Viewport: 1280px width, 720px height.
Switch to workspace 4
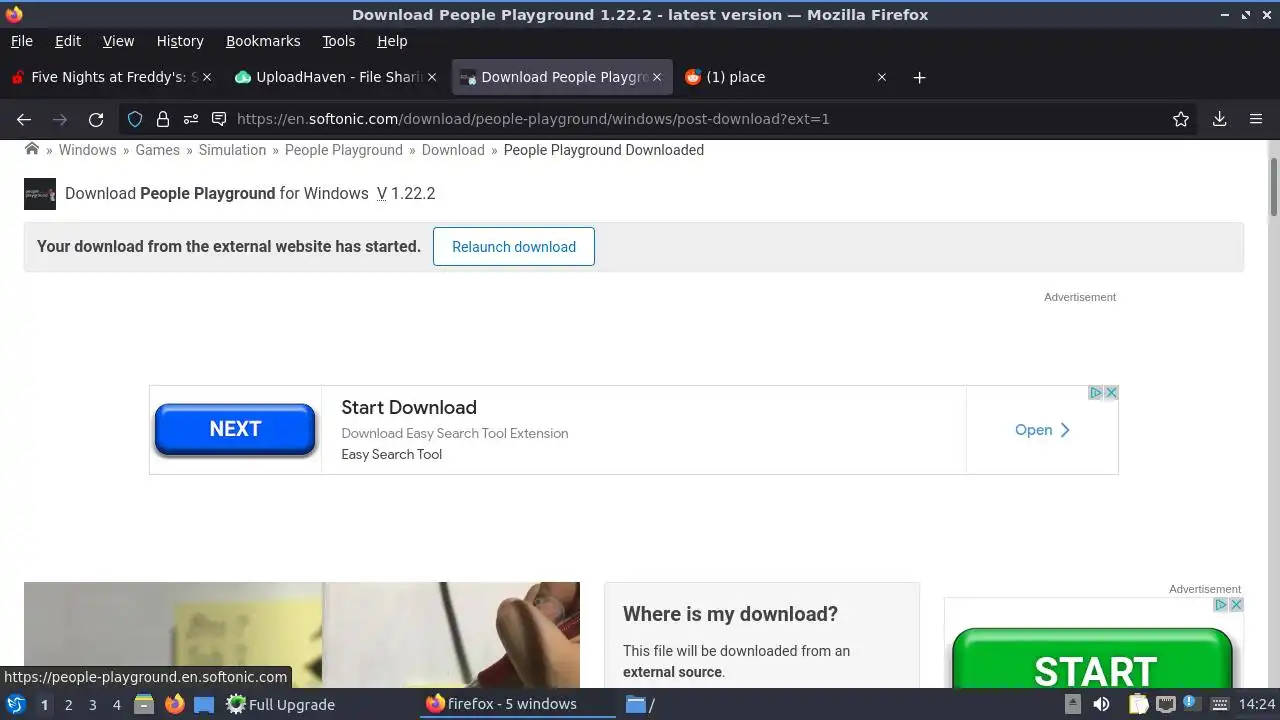[116, 704]
